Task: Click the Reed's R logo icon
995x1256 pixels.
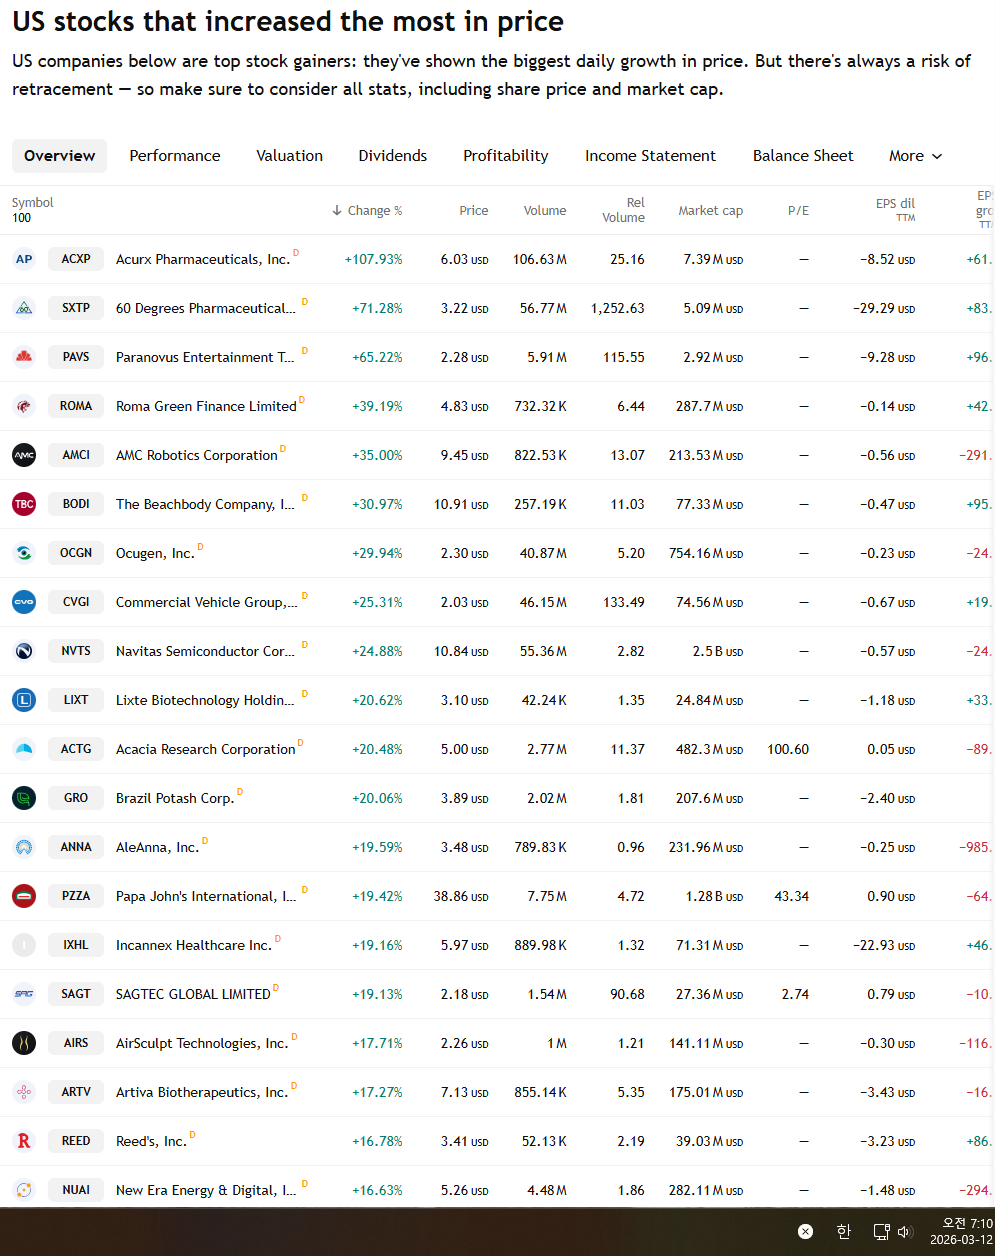Action: tap(24, 1141)
